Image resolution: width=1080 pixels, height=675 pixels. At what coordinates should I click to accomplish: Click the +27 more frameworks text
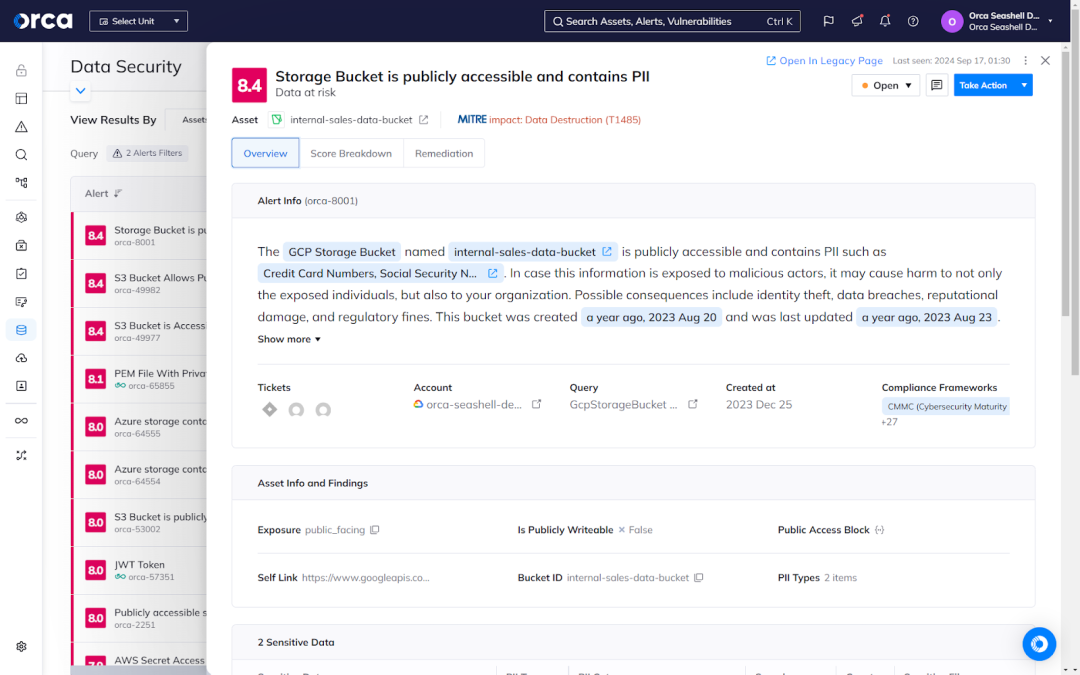click(x=889, y=422)
